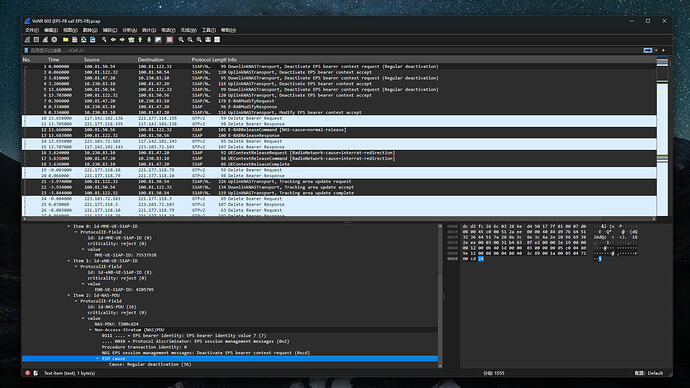Image resolution: width=690 pixels, height=388 pixels.
Task: Collapse the 'Item 2: id-NAS-PDU' tree node
Action: (x=69, y=295)
